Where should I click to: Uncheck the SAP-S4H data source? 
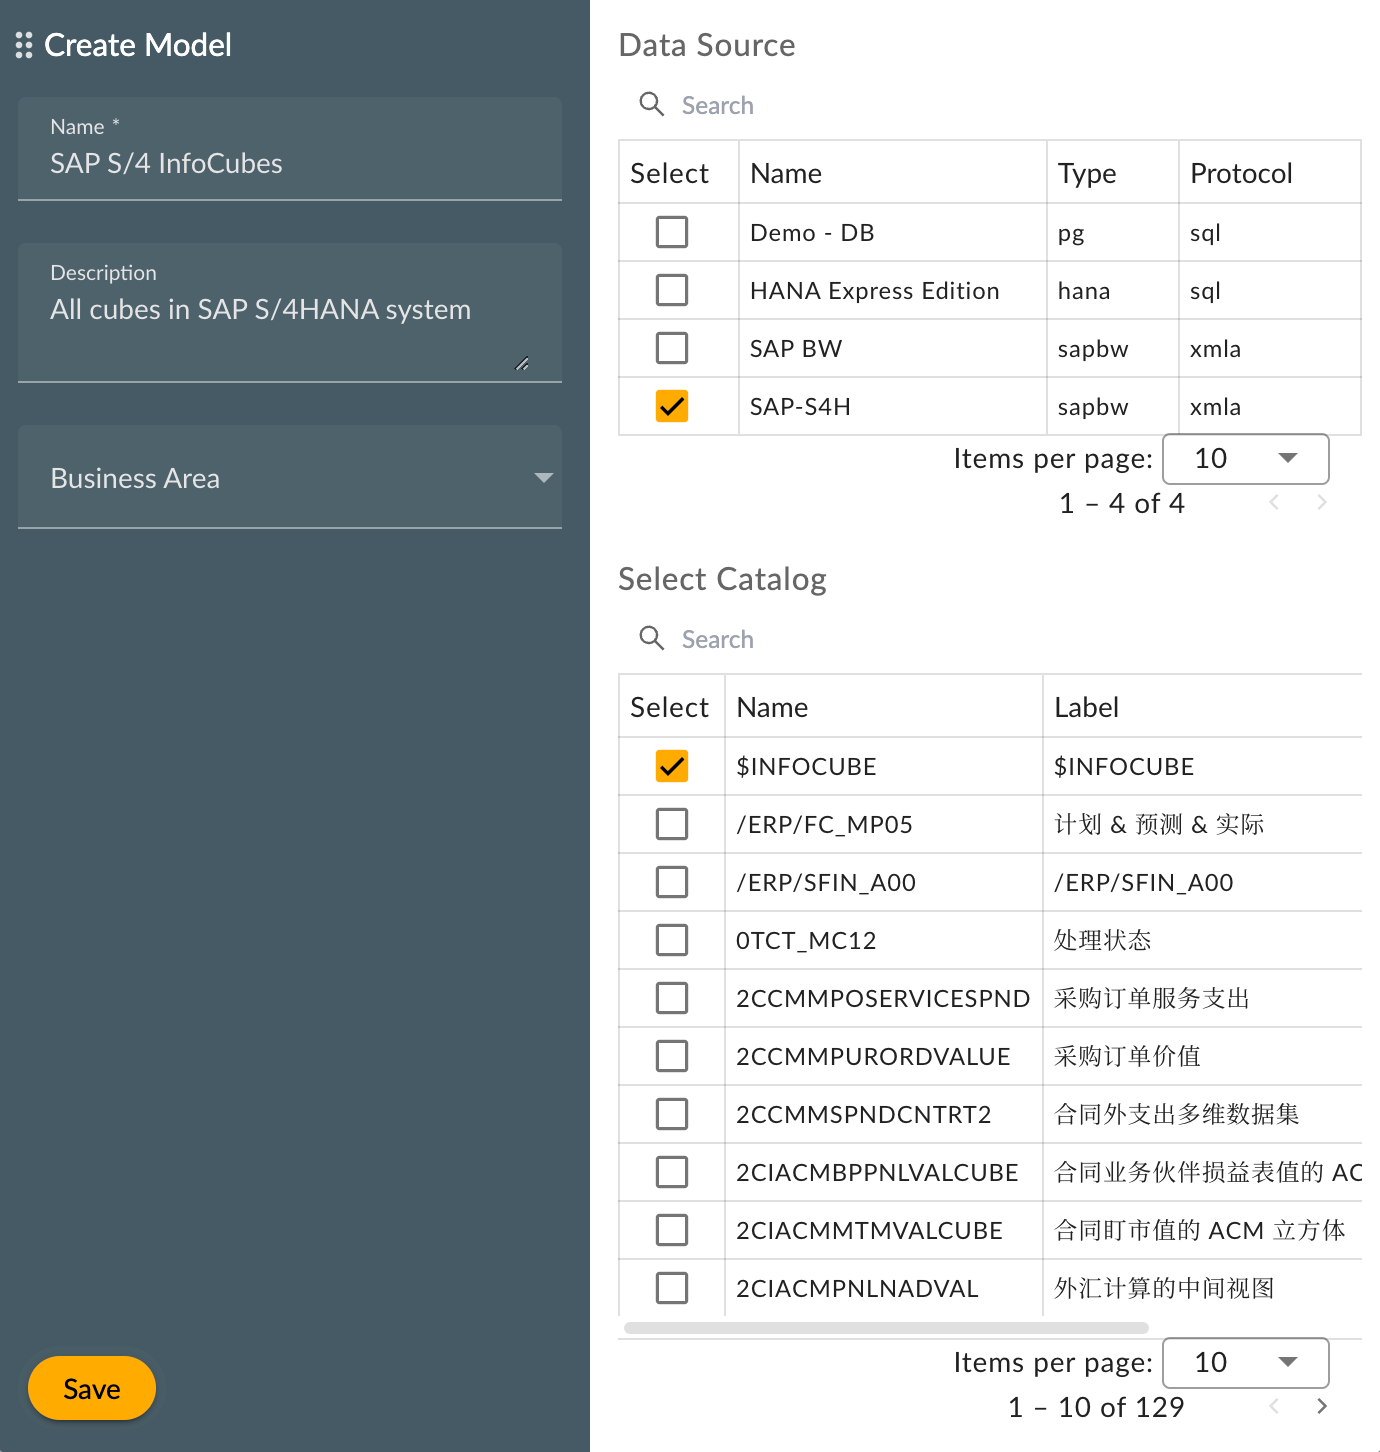coord(671,406)
